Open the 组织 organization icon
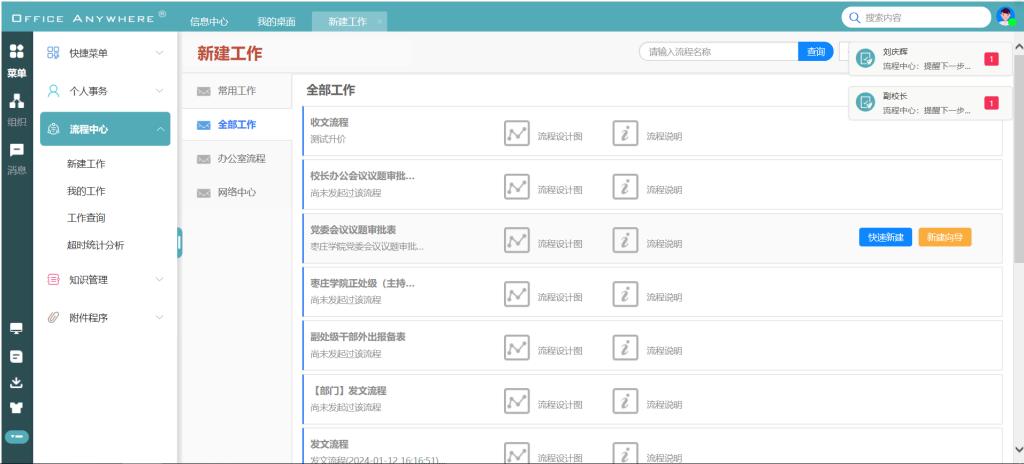Viewport: 1024px width, 464px height. click(16, 101)
